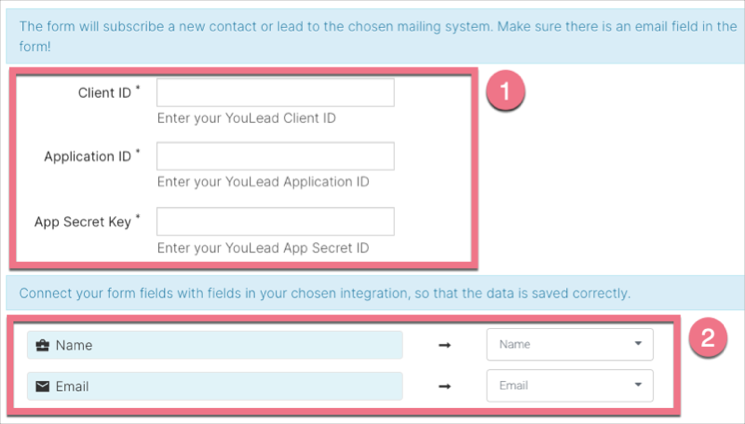
Task: Click the App Secret Key label
Action: click(x=83, y=222)
